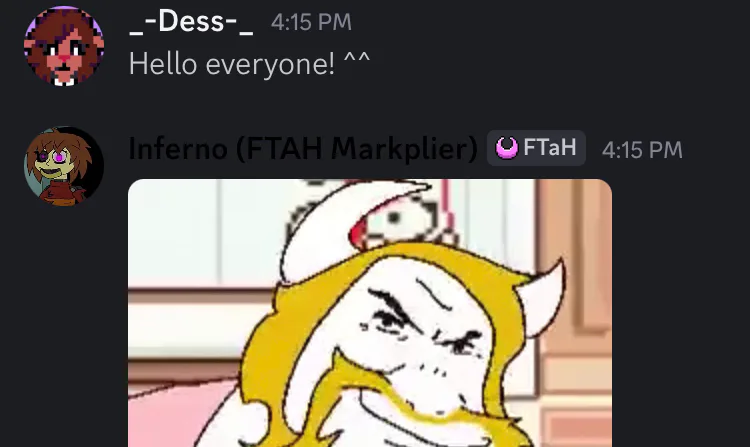The width and height of the screenshot is (750, 447).
Task: Open the attached goat character image
Action: [370, 313]
